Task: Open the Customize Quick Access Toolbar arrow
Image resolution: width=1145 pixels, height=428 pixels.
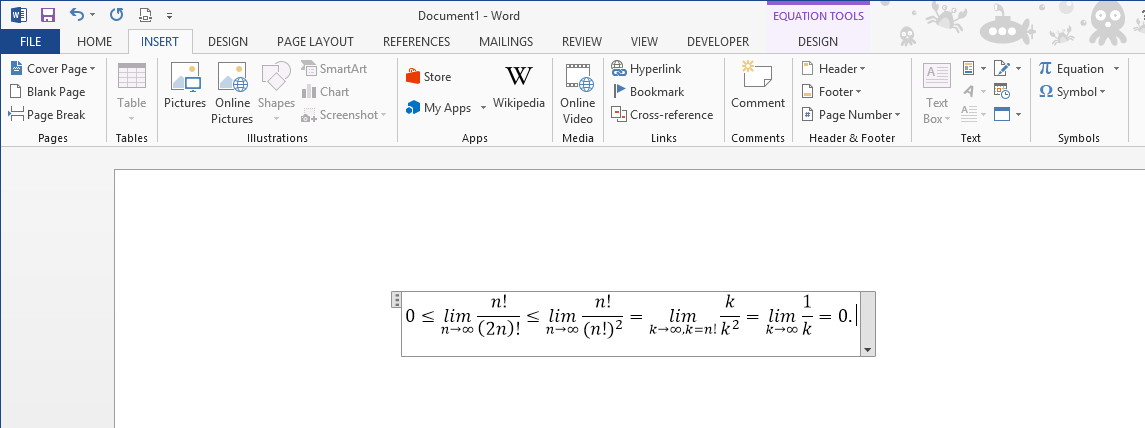Action: click(x=169, y=15)
